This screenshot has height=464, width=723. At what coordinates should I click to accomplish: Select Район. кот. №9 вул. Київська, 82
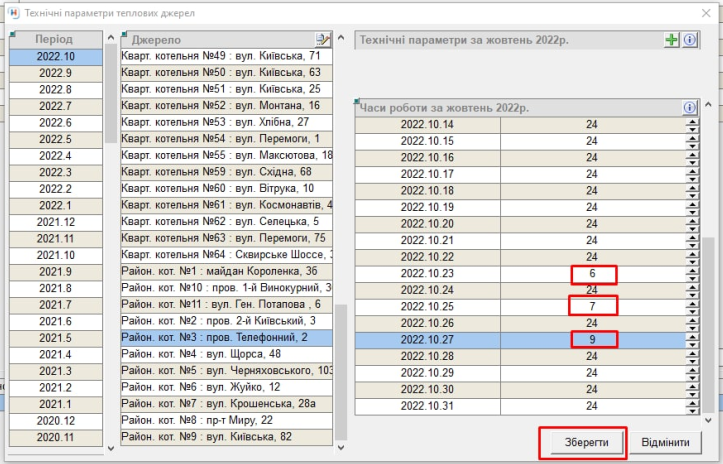[x=226, y=437]
